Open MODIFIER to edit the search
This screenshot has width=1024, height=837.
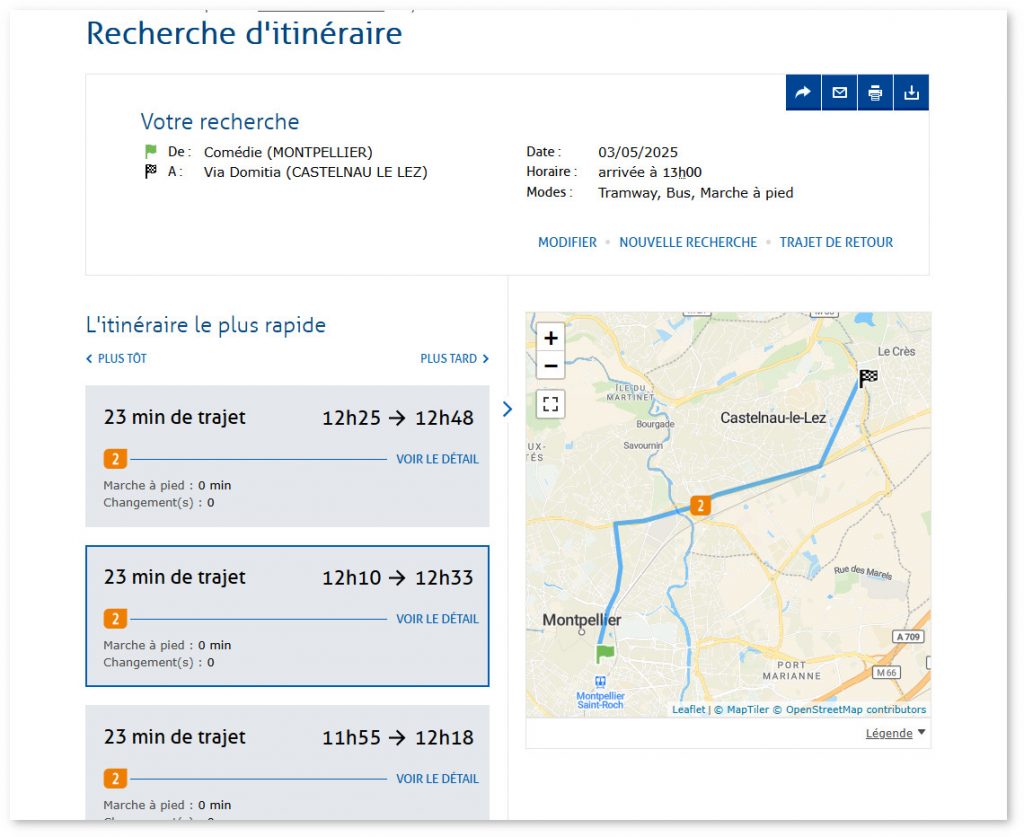pyautogui.click(x=568, y=242)
